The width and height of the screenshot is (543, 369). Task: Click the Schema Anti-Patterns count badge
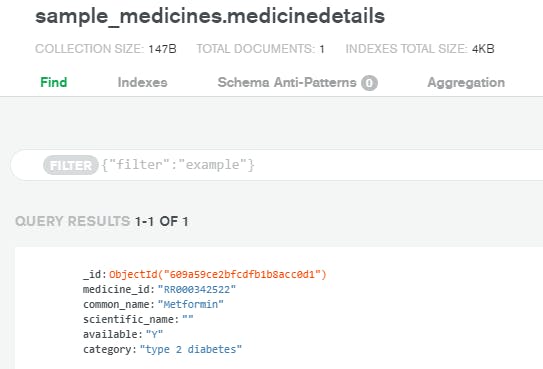pos(370,83)
